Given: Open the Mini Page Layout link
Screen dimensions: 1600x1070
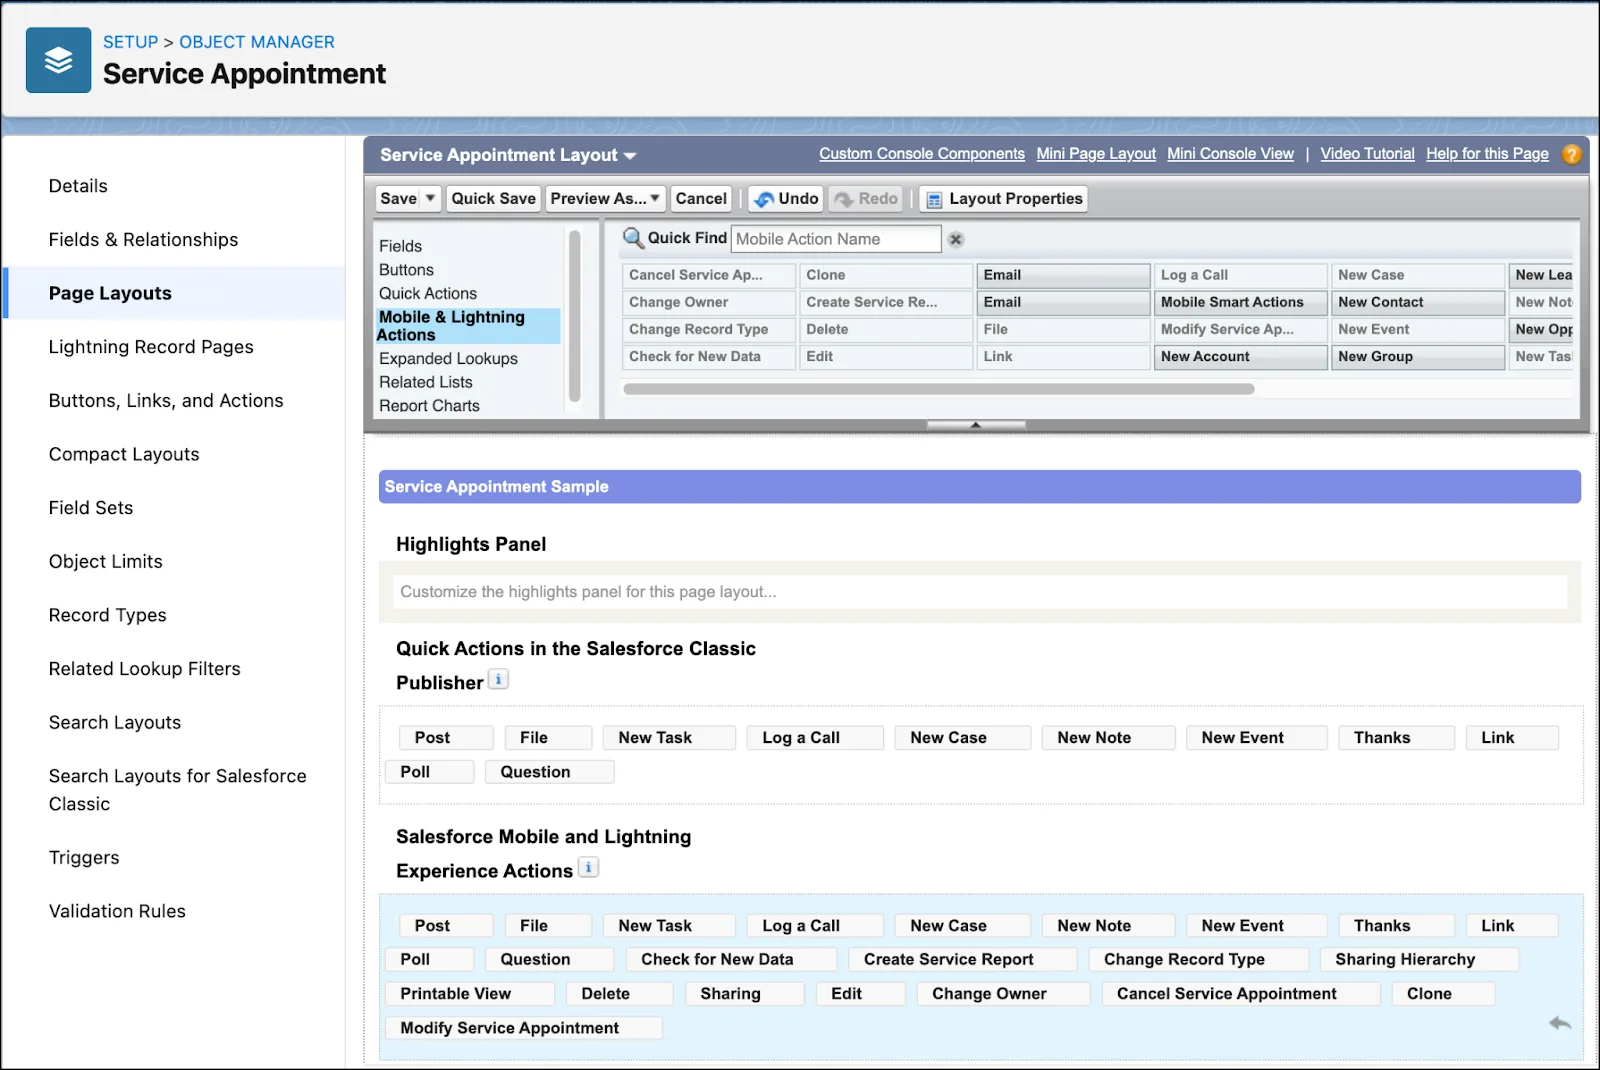Looking at the screenshot, I should 1096,154.
